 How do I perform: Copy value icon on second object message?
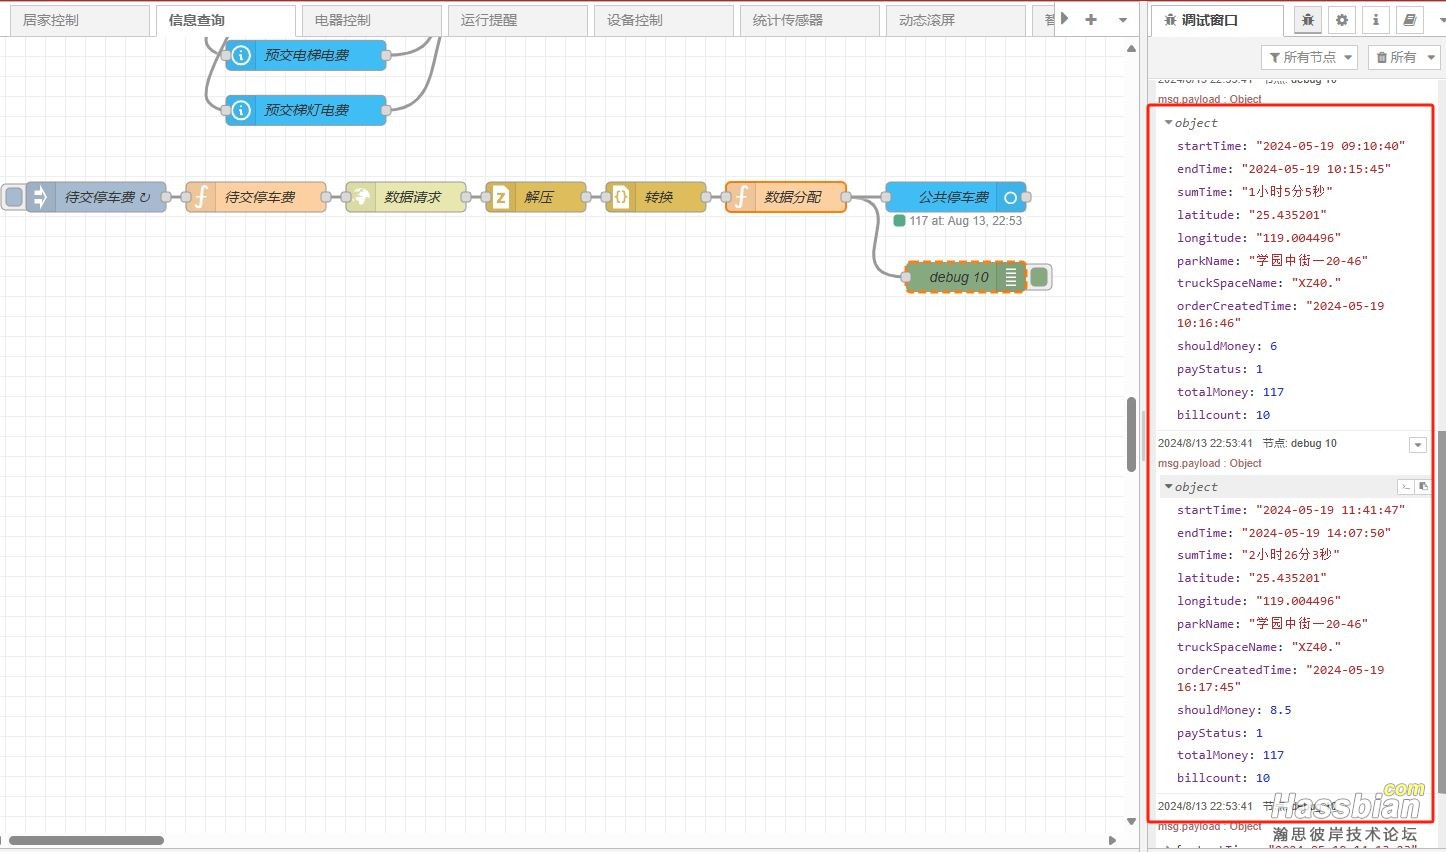(1423, 487)
